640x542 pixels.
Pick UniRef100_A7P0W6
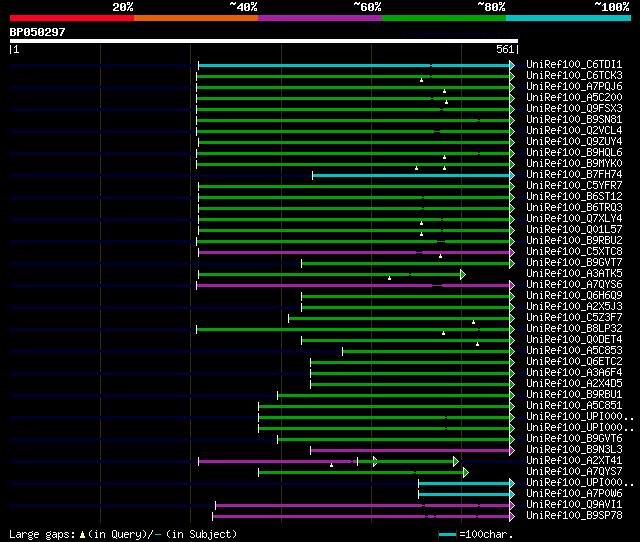point(574,494)
